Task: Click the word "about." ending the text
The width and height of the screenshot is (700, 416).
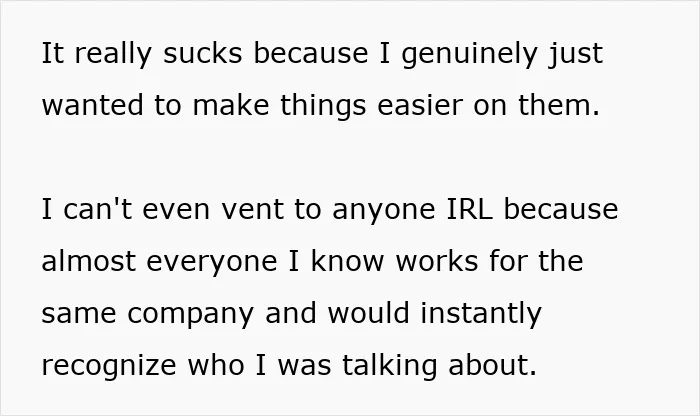Action: 492,365
